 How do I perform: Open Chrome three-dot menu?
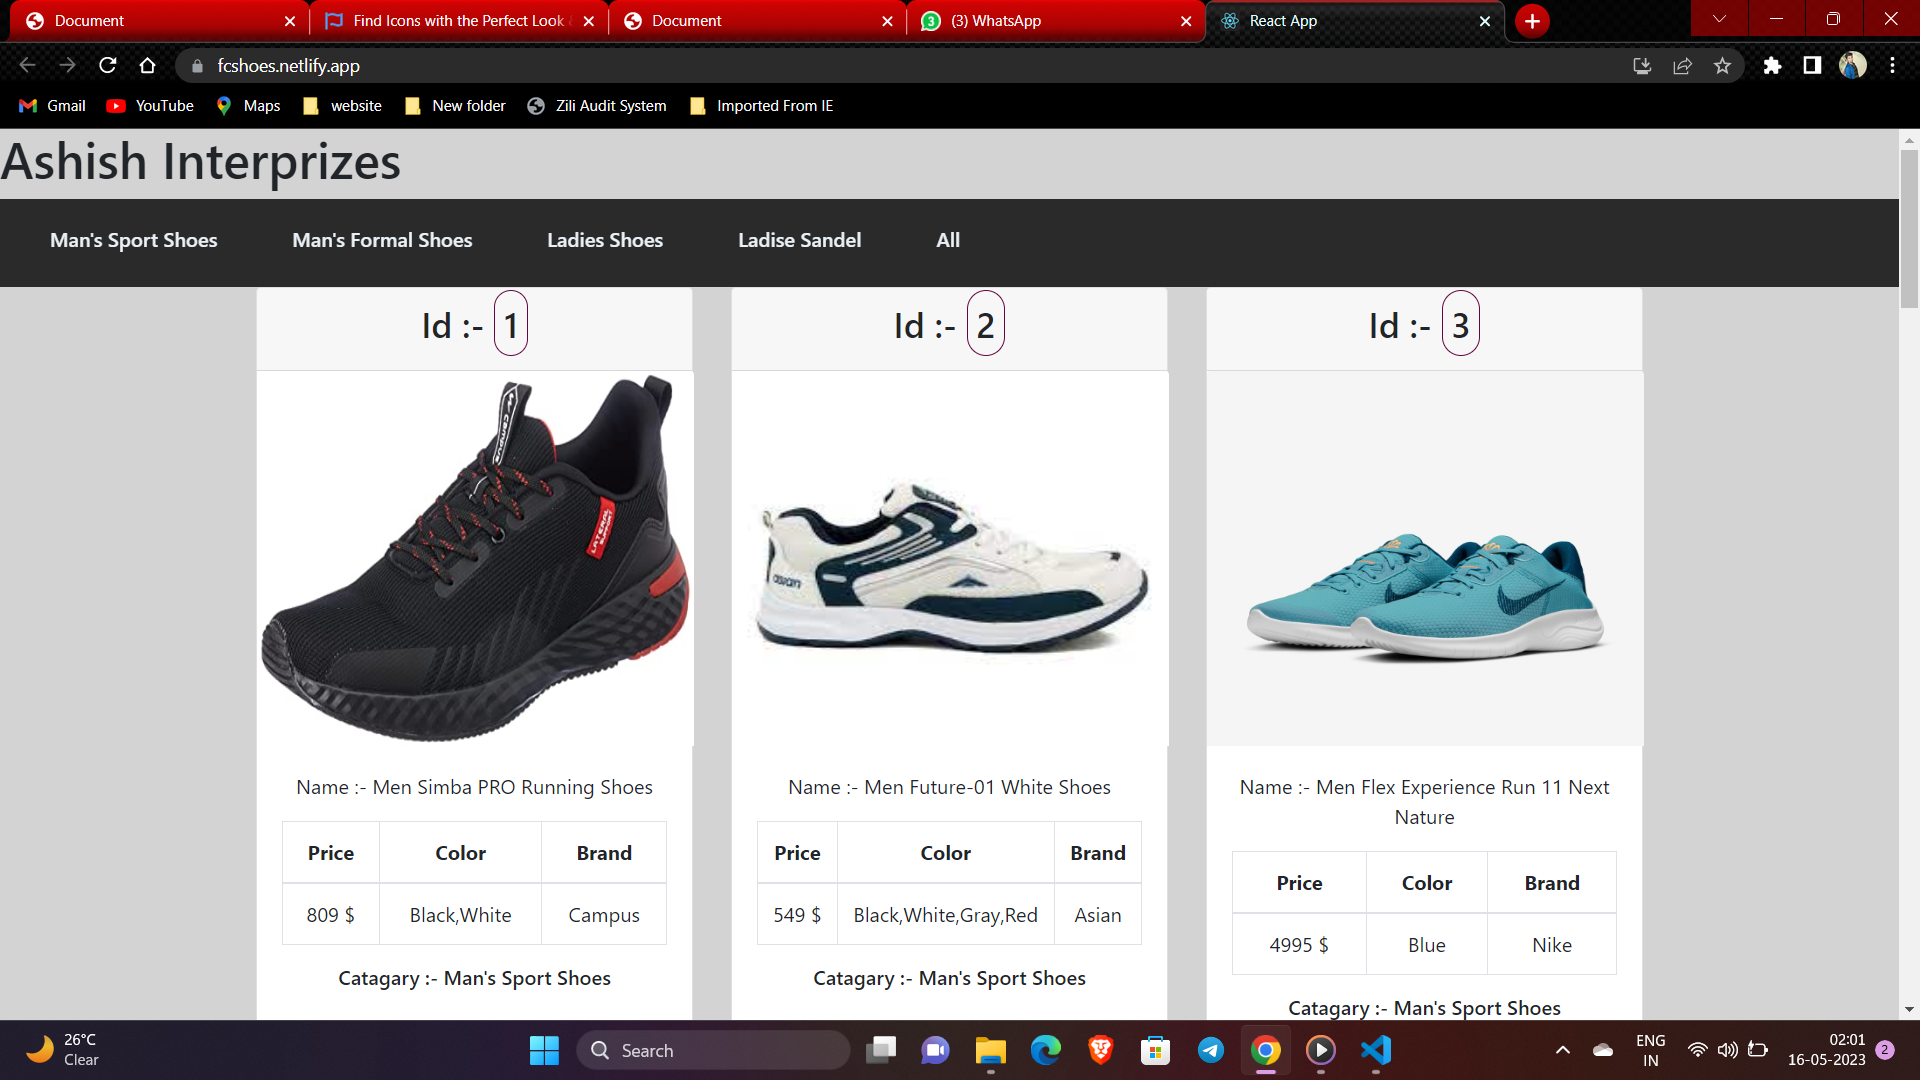coord(1892,66)
